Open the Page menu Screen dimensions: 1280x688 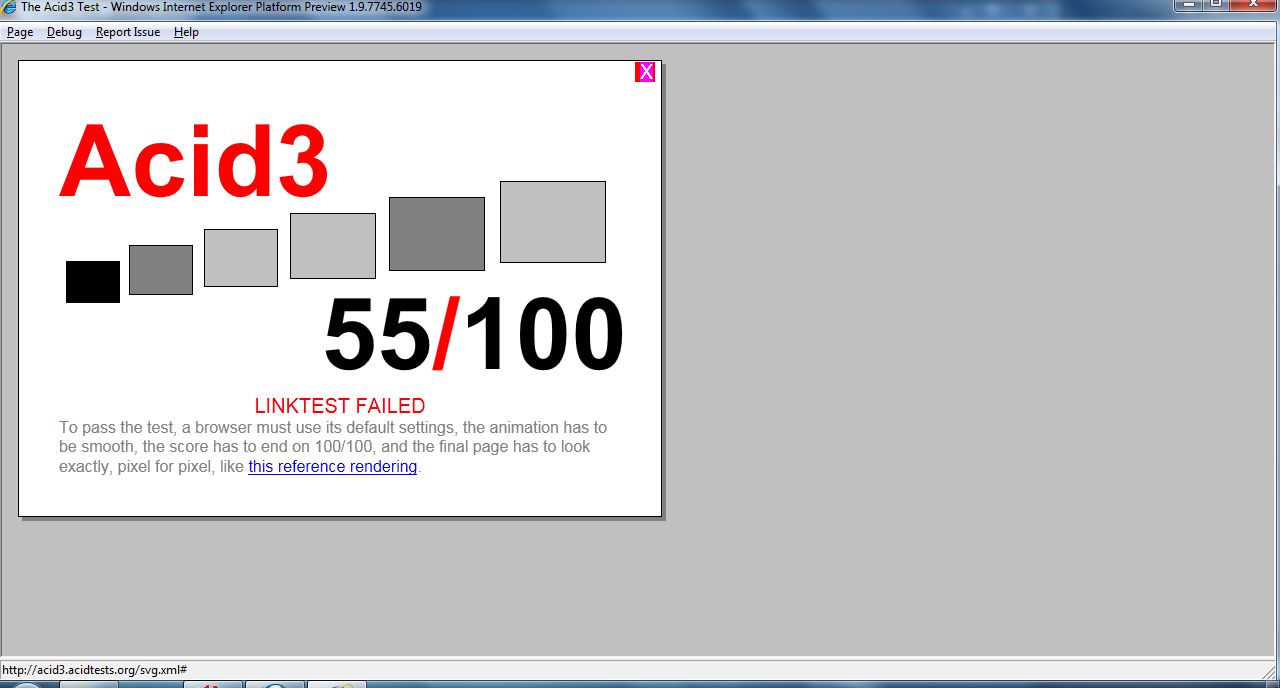[x=19, y=32]
